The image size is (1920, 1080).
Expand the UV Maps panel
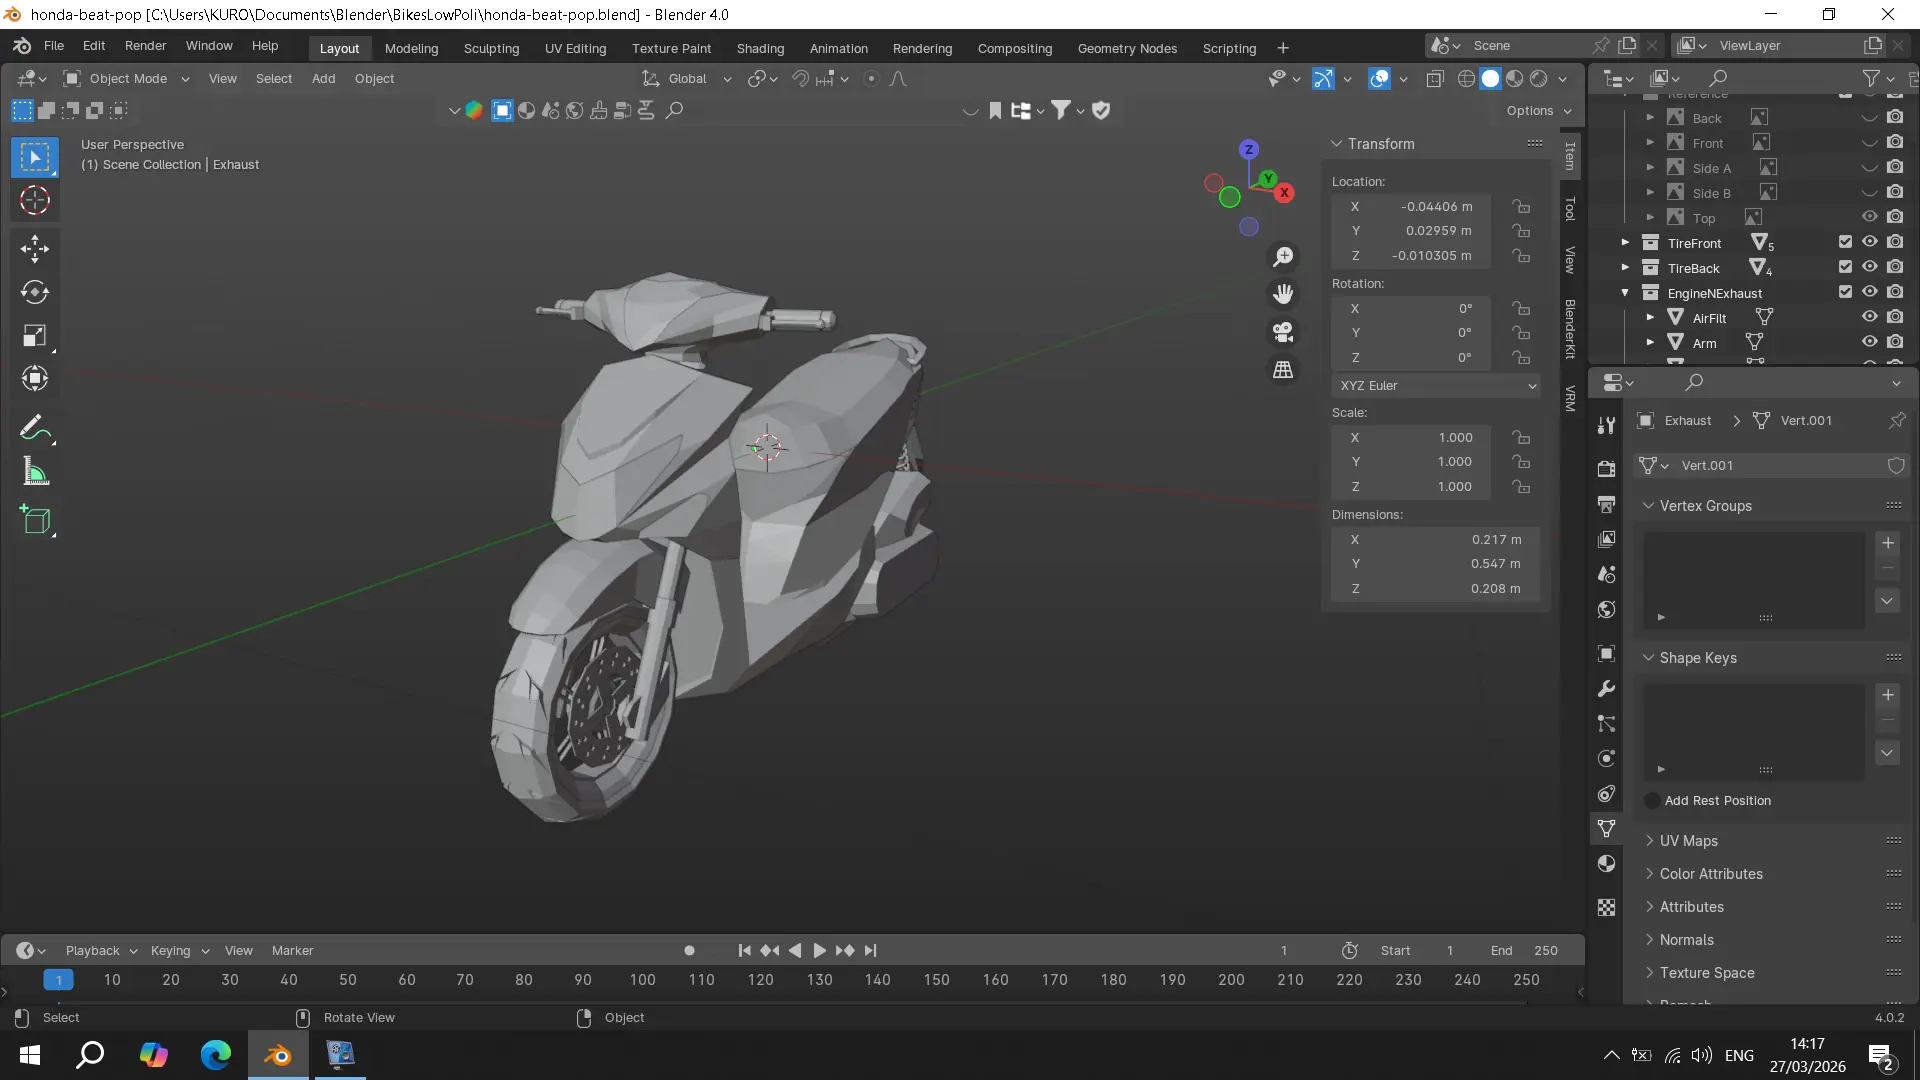pos(1688,841)
